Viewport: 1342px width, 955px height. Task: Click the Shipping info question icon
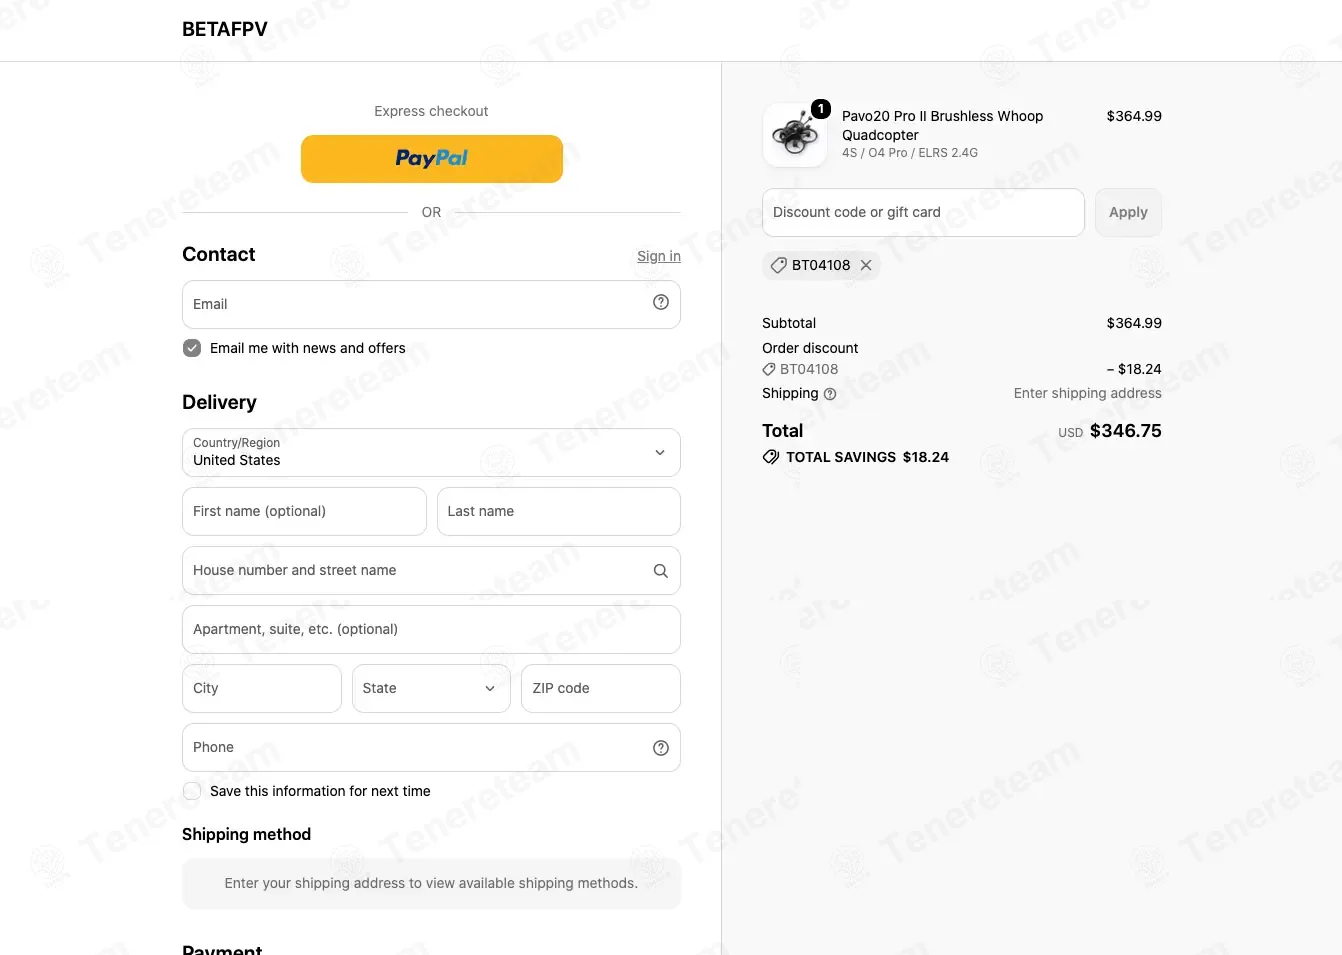click(x=830, y=394)
